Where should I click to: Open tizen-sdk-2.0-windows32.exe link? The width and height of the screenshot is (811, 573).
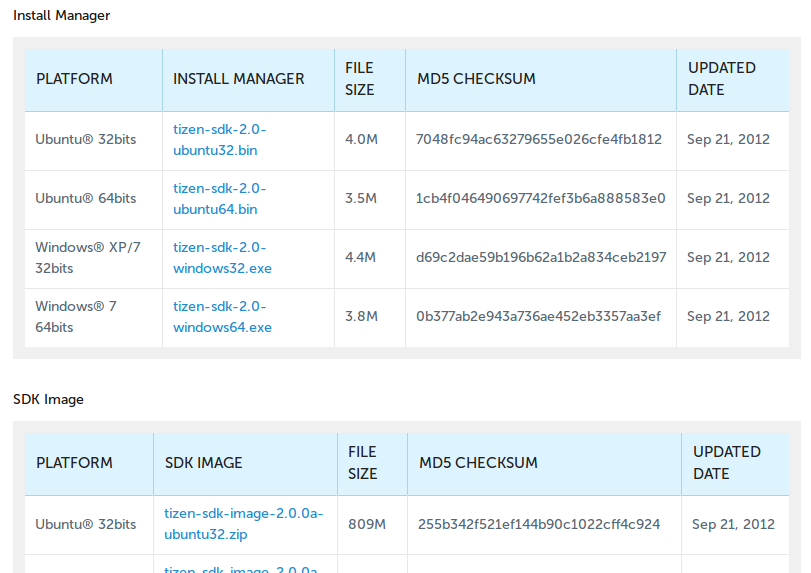(x=222, y=258)
